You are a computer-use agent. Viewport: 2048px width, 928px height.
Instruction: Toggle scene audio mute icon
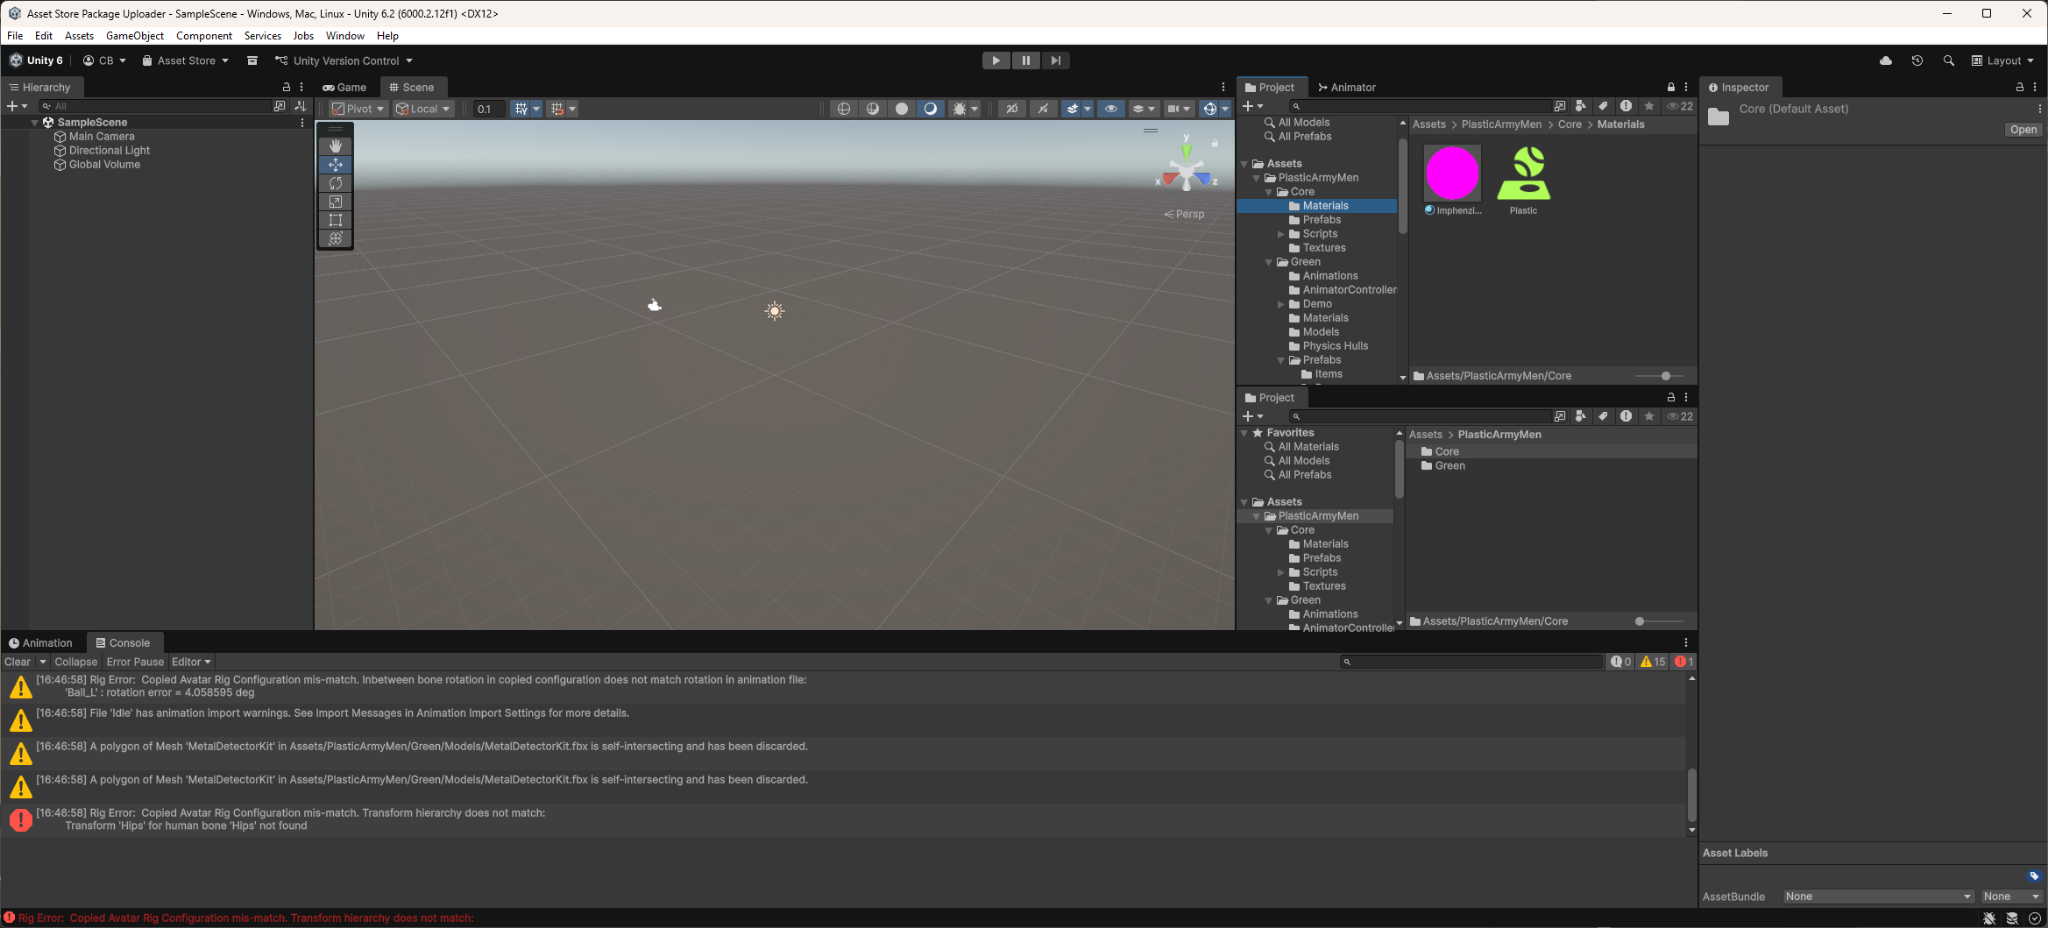click(1043, 109)
